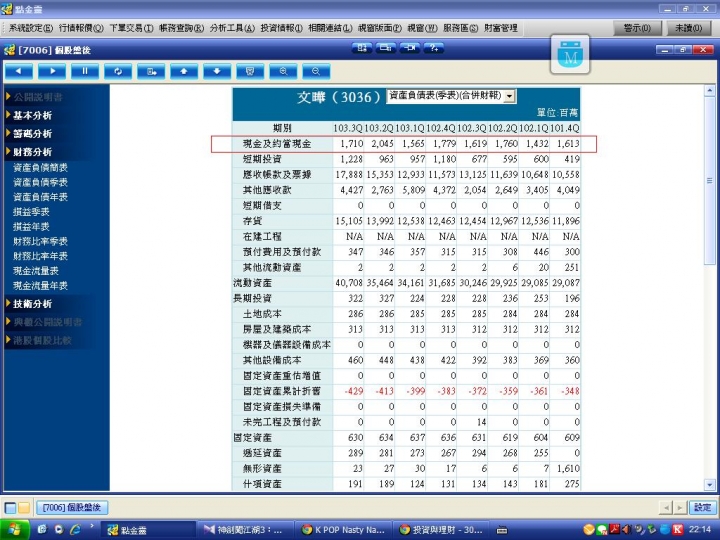
Task: Click the [7006] 個股盤後 bottom tab
Action: coord(72,507)
